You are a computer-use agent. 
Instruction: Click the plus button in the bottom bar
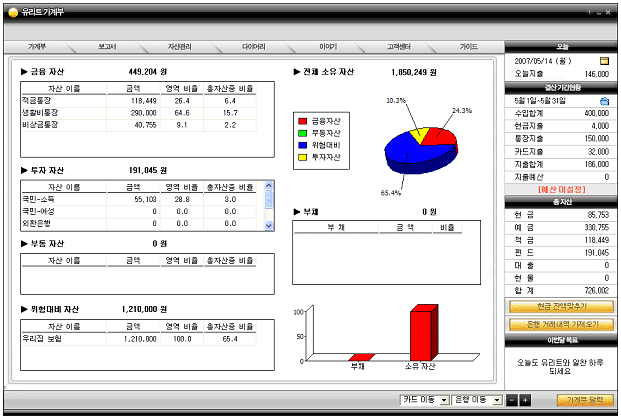[525, 400]
